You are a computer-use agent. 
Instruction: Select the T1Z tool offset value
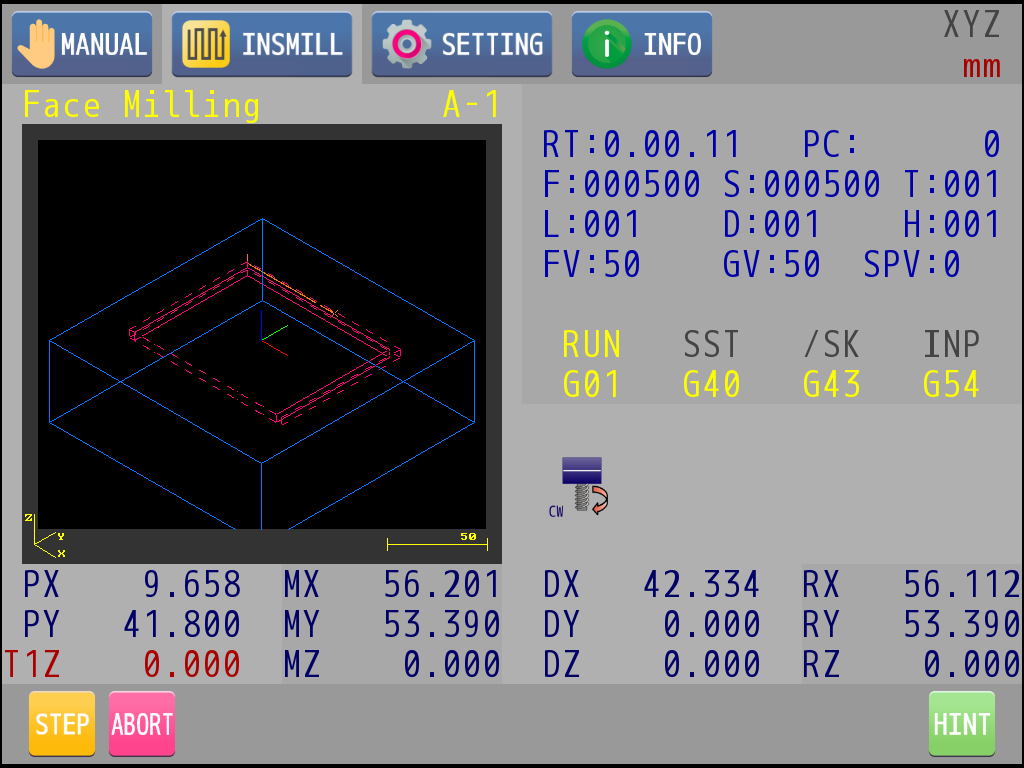pos(192,664)
